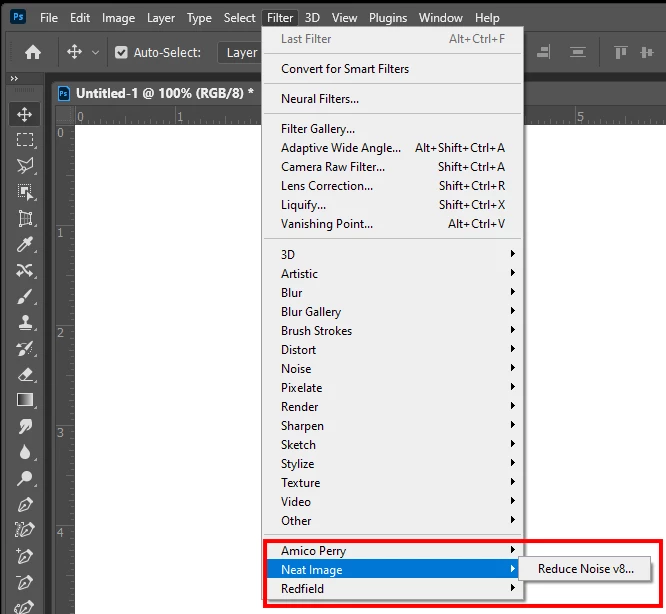Open the Image menu
Viewport: 666px width, 614px height.
tap(119, 18)
